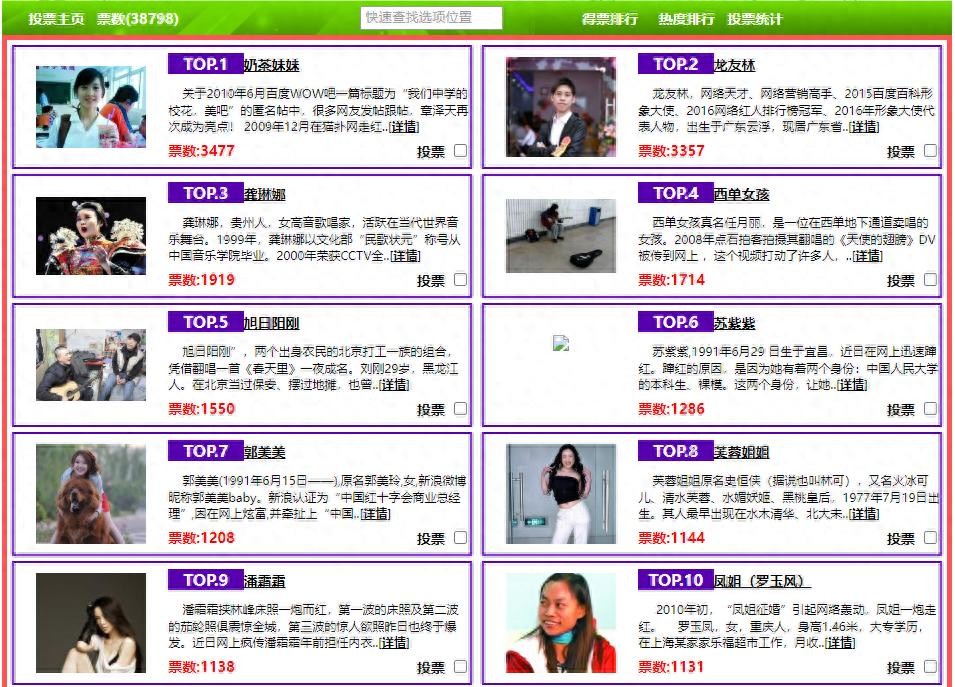
Task: Open 投票统计 statistics page
Action: 755,19
